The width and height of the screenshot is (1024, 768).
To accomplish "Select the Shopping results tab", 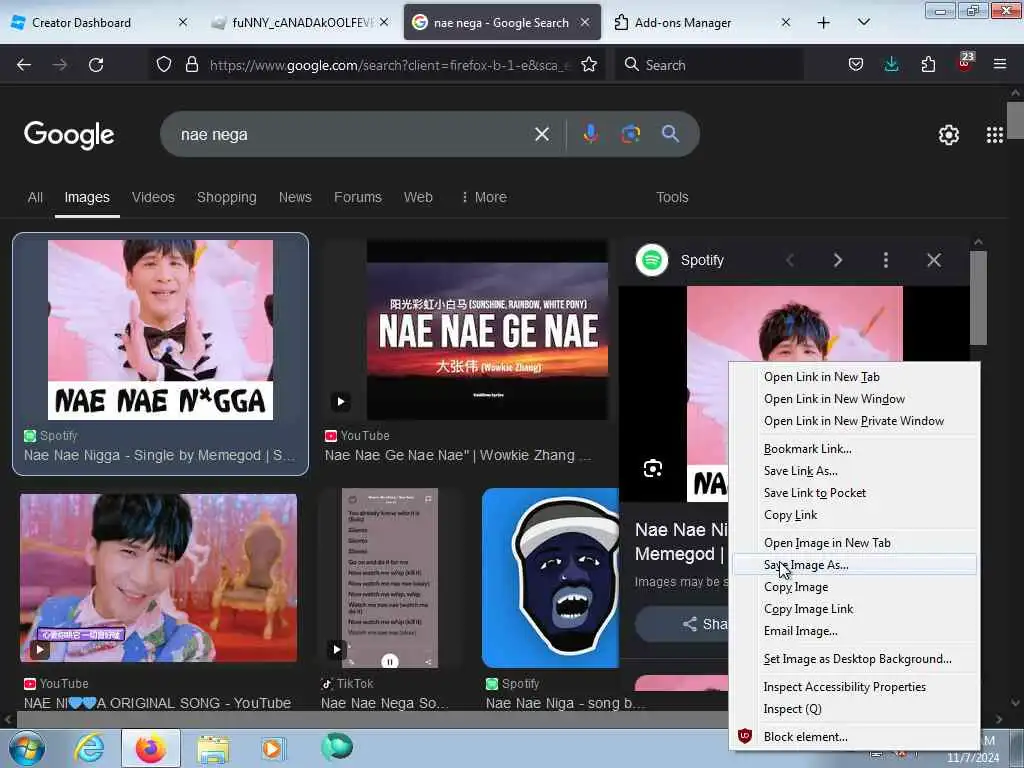I will 227,197.
